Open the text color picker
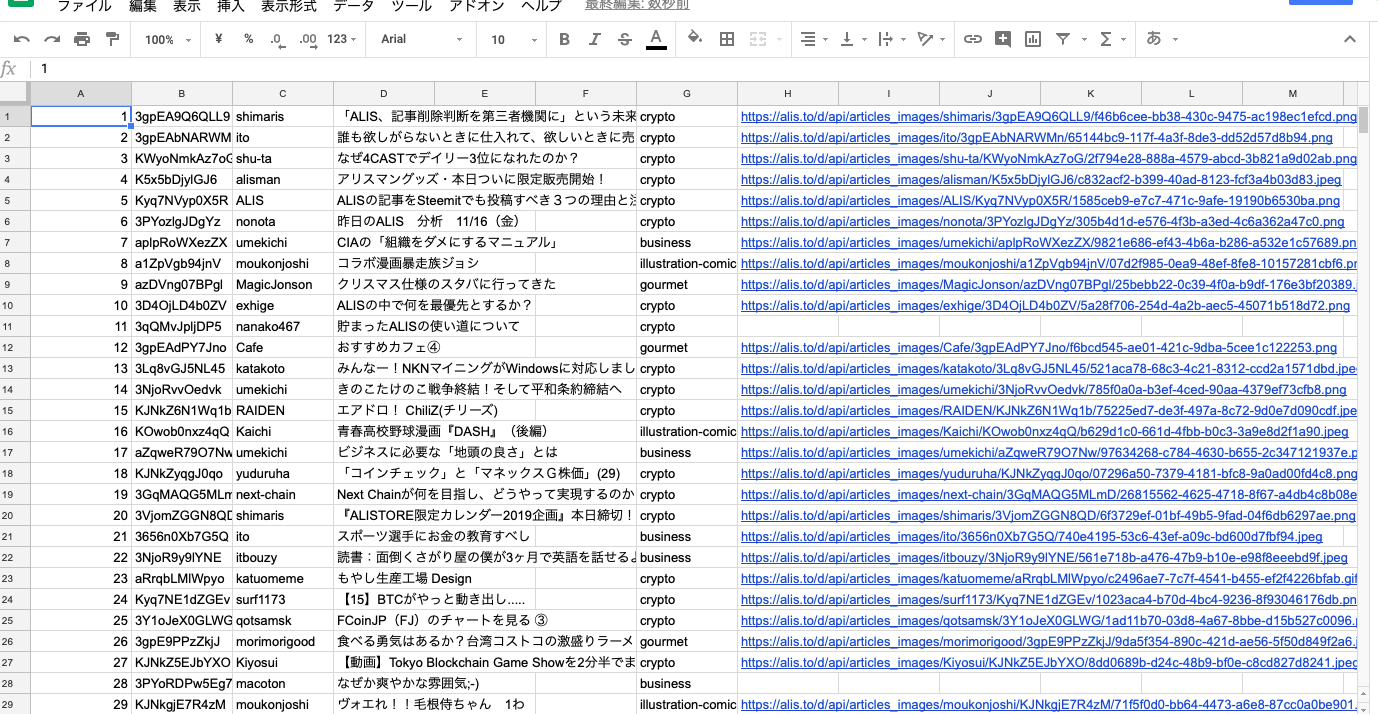 (656, 39)
